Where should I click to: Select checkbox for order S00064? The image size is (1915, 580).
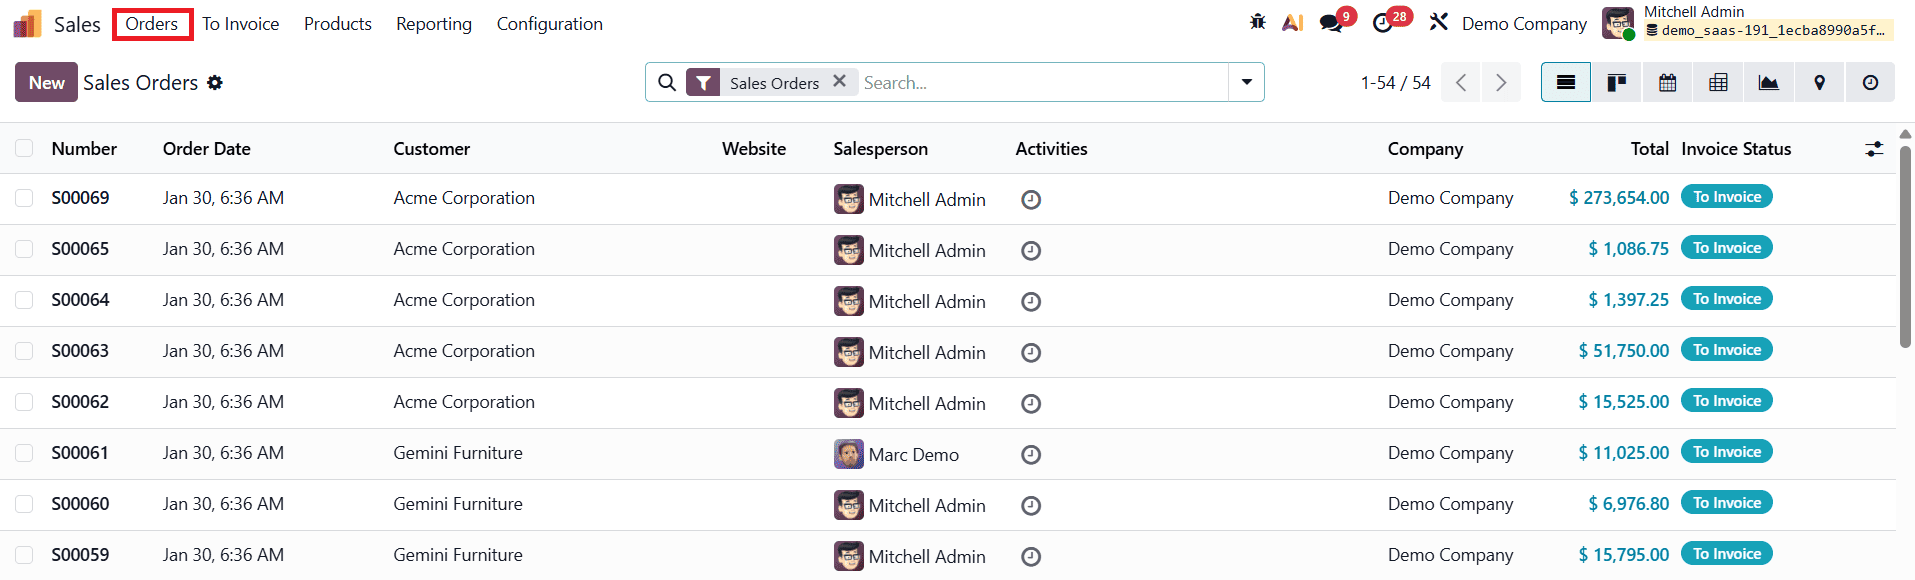point(24,300)
